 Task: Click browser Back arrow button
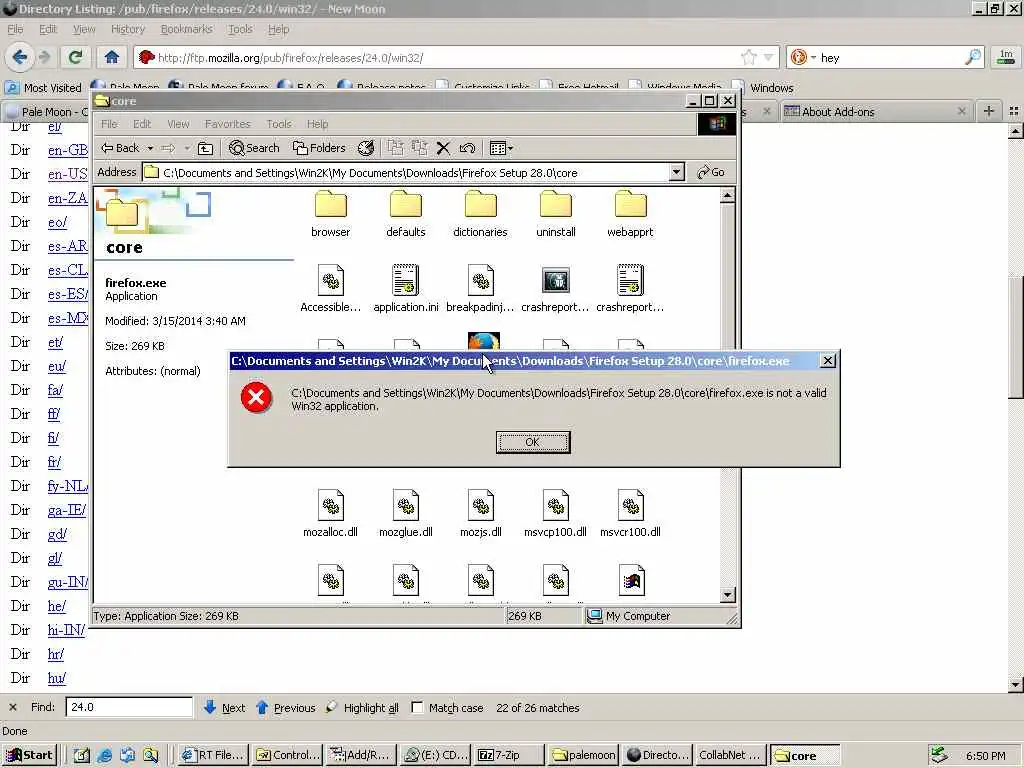[20, 57]
